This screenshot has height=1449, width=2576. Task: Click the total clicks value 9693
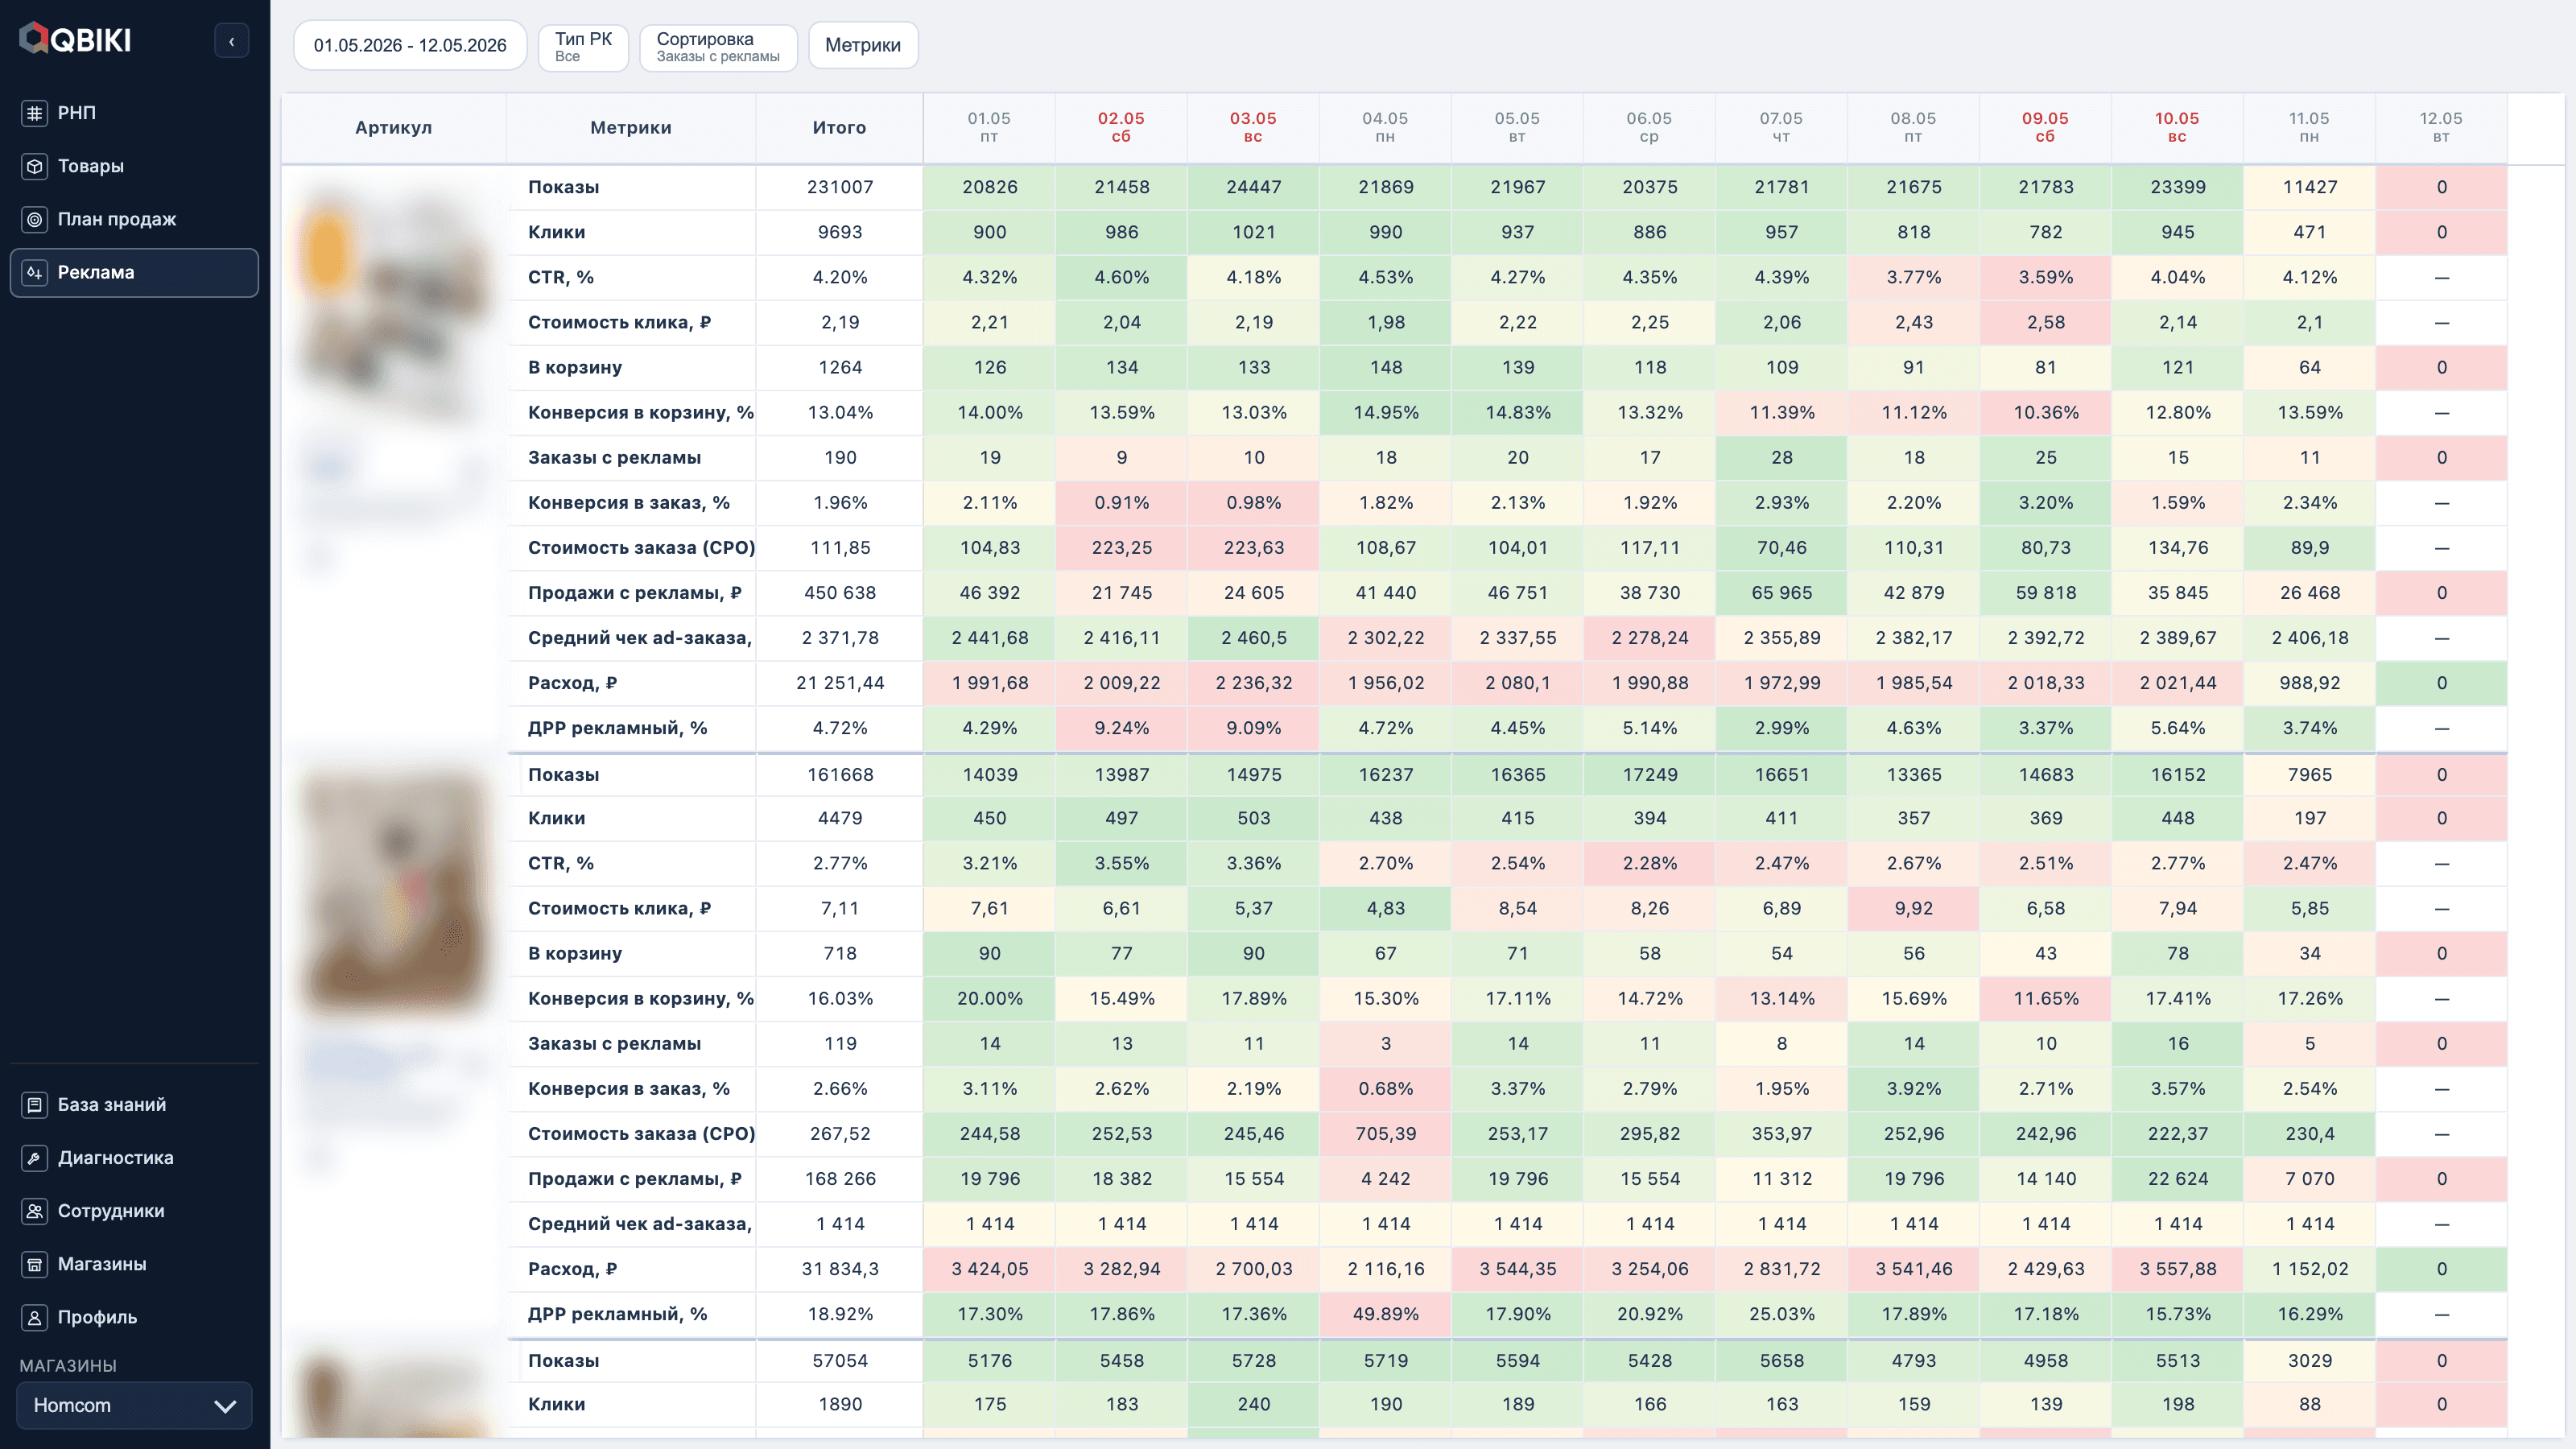[840, 232]
